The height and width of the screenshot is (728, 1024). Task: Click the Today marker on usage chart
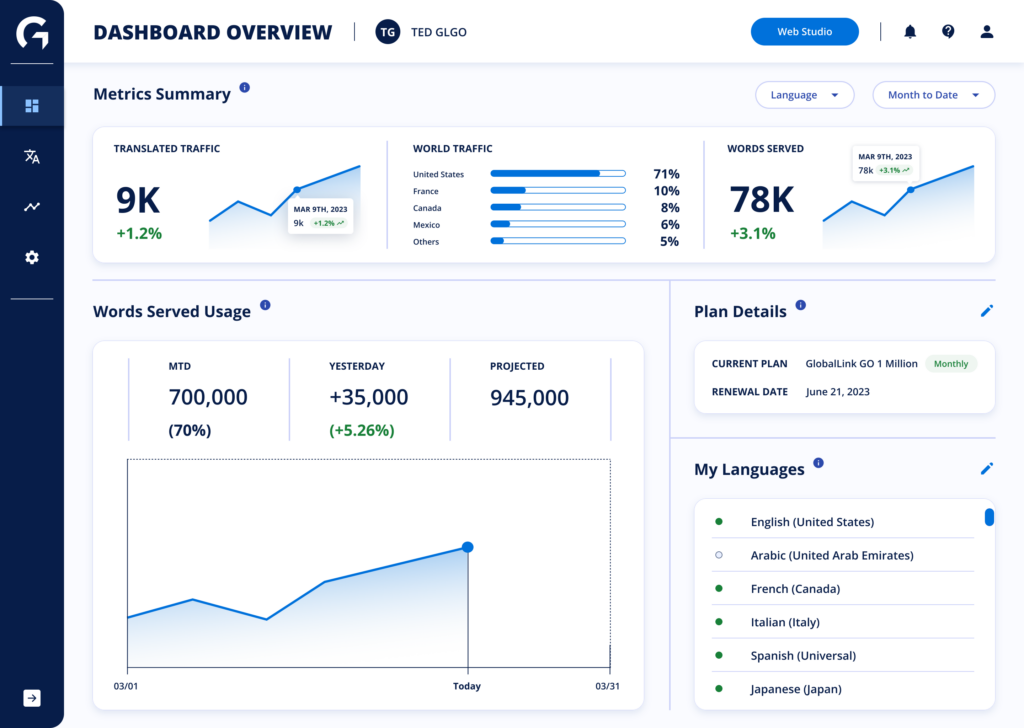[x=468, y=547]
